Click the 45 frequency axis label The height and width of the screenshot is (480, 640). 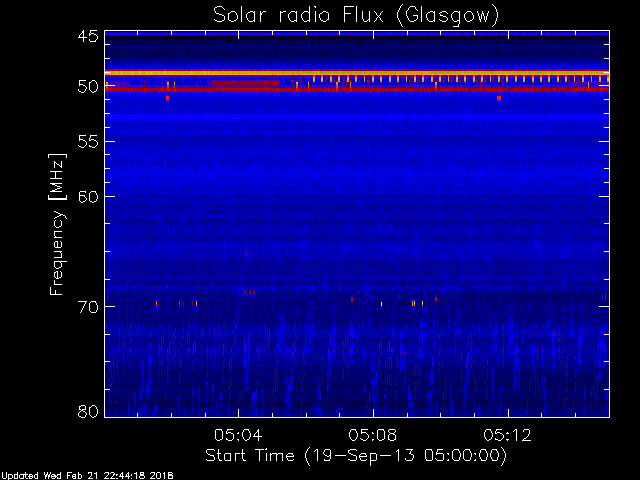[x=88, y=36]
